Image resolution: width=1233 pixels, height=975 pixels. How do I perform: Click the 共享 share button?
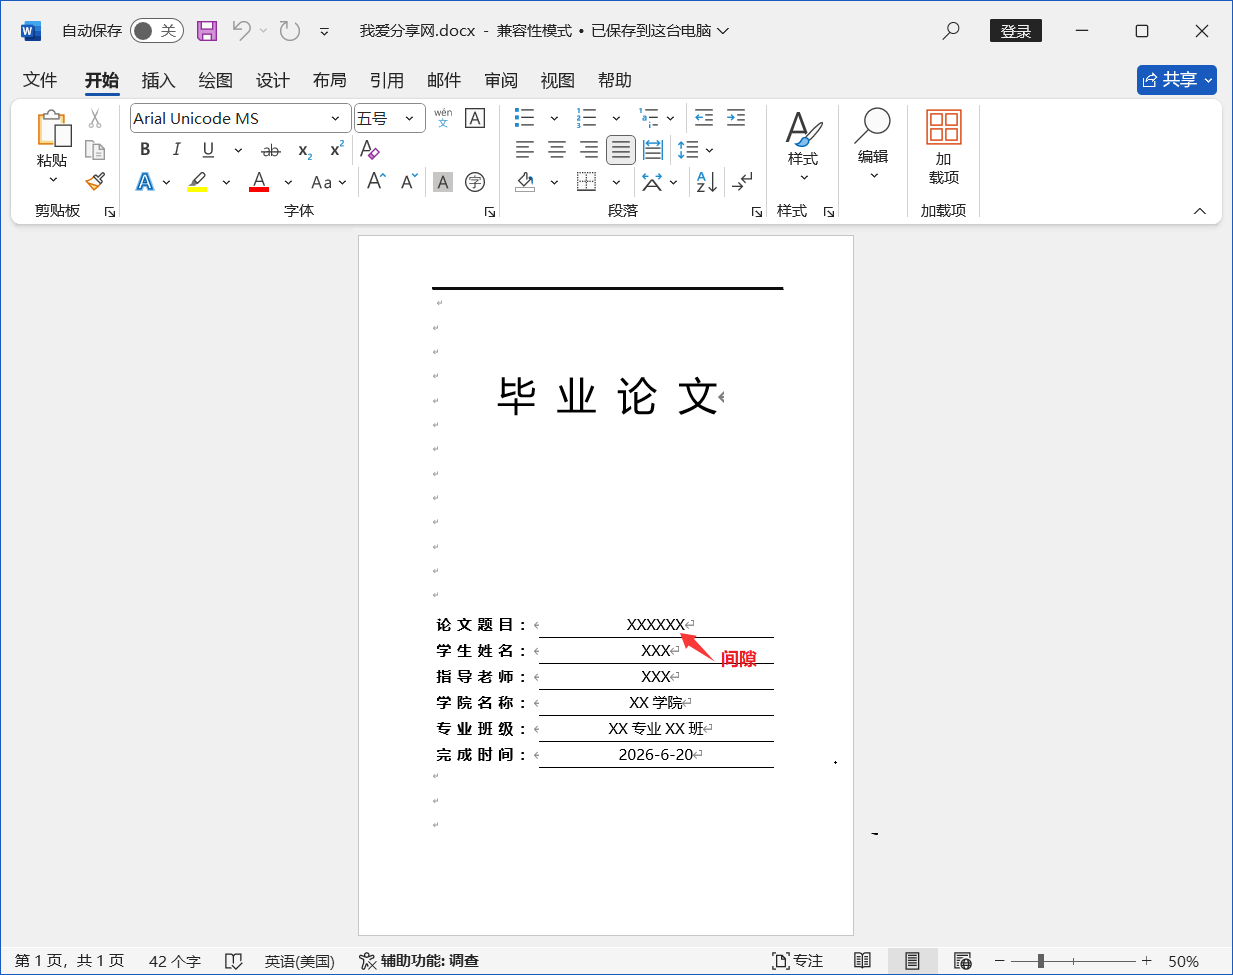[1177, 80]
